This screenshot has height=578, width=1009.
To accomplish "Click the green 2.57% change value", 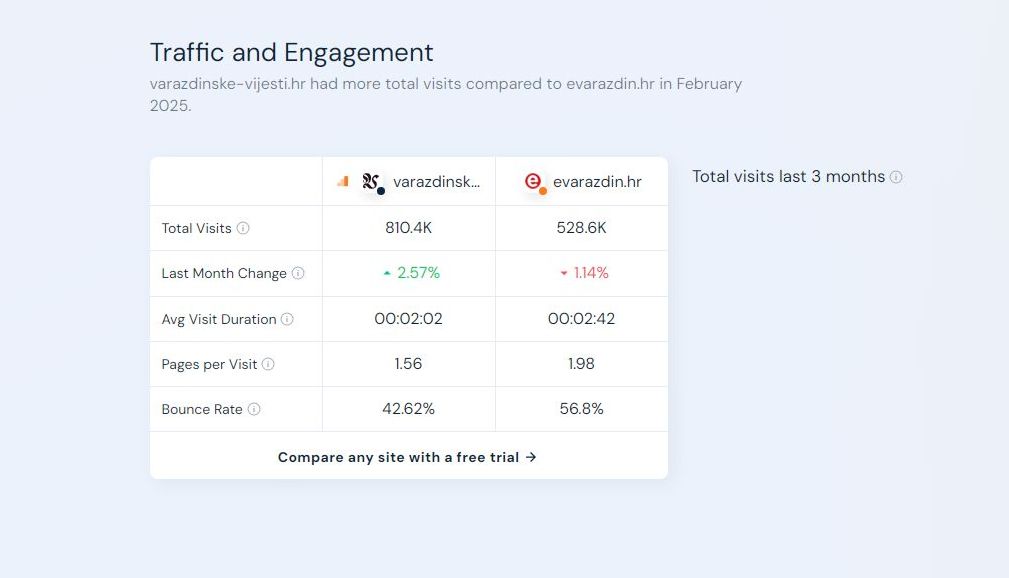I will coord(418,273).
